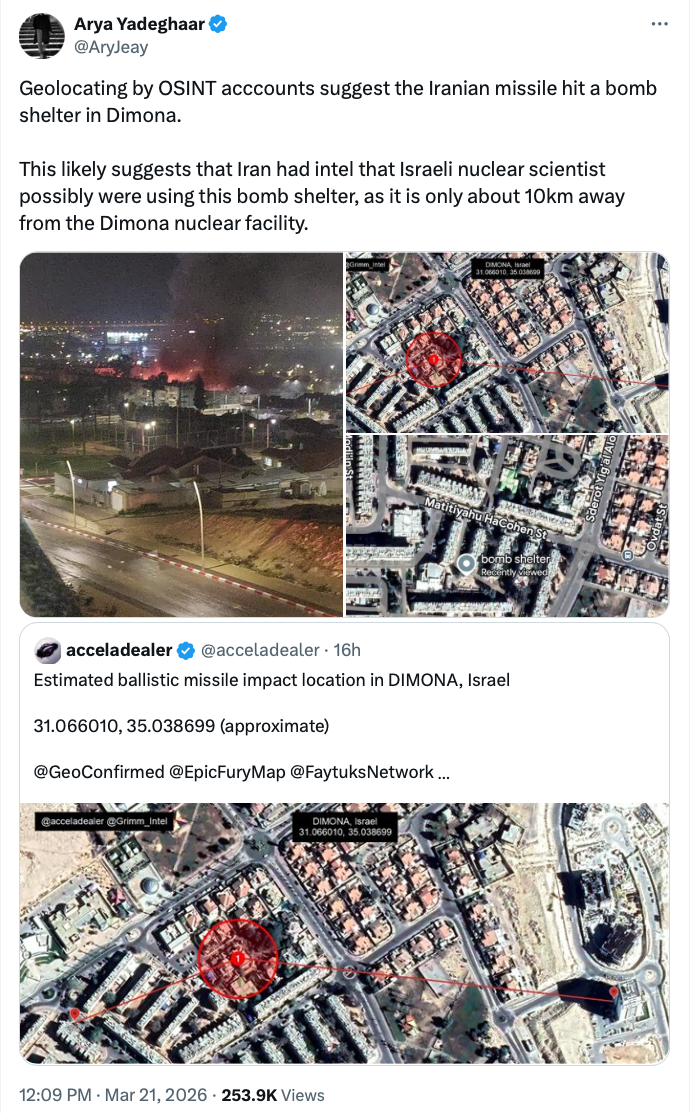Click the bomb shelter map pin

point(466,564)
